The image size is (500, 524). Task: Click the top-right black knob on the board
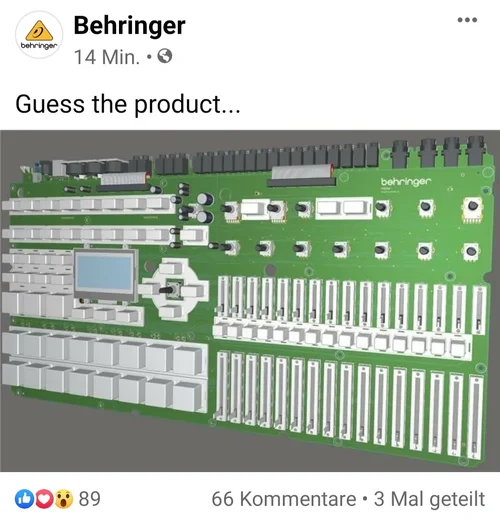(x=472, y=205)
